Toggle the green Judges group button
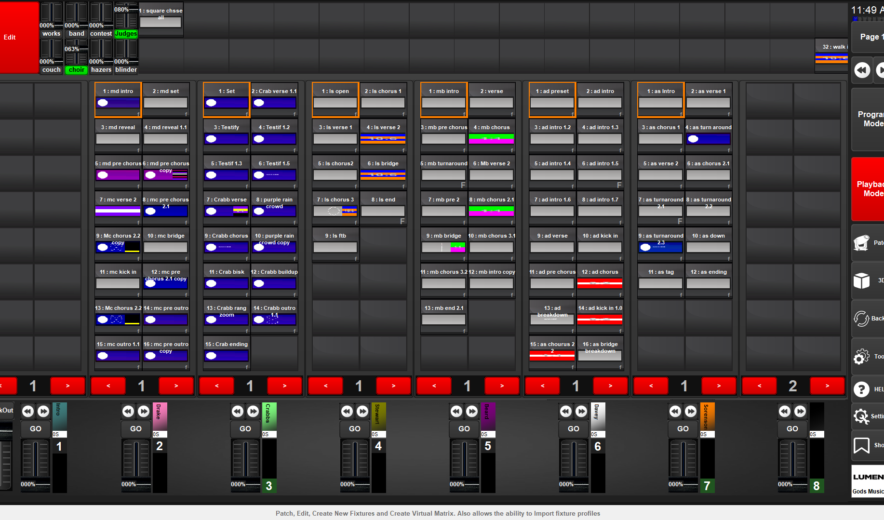Screen dimensions: 884x520 point(126,33)
